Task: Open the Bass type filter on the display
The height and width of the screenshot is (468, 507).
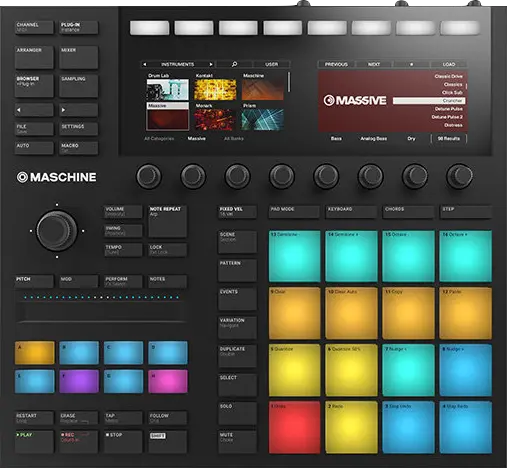Action: pyautogui.click(x=336, y=138)
